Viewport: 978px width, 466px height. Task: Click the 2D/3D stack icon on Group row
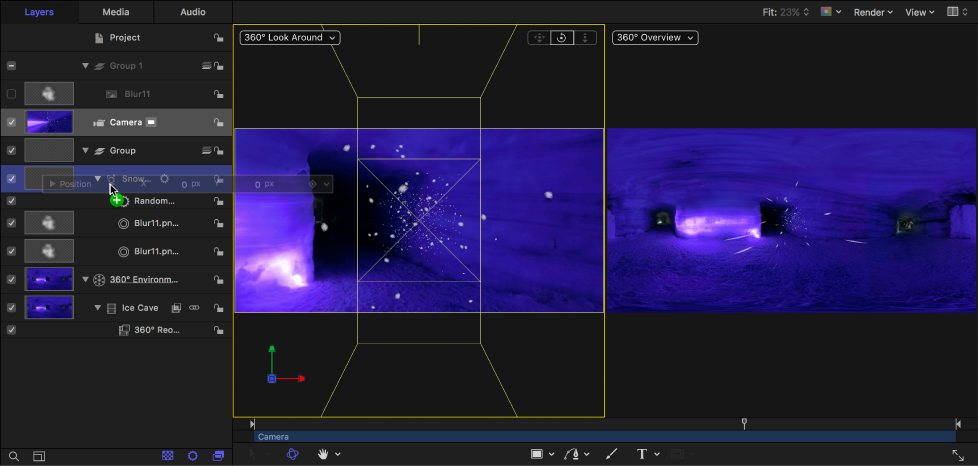(206, 150)
